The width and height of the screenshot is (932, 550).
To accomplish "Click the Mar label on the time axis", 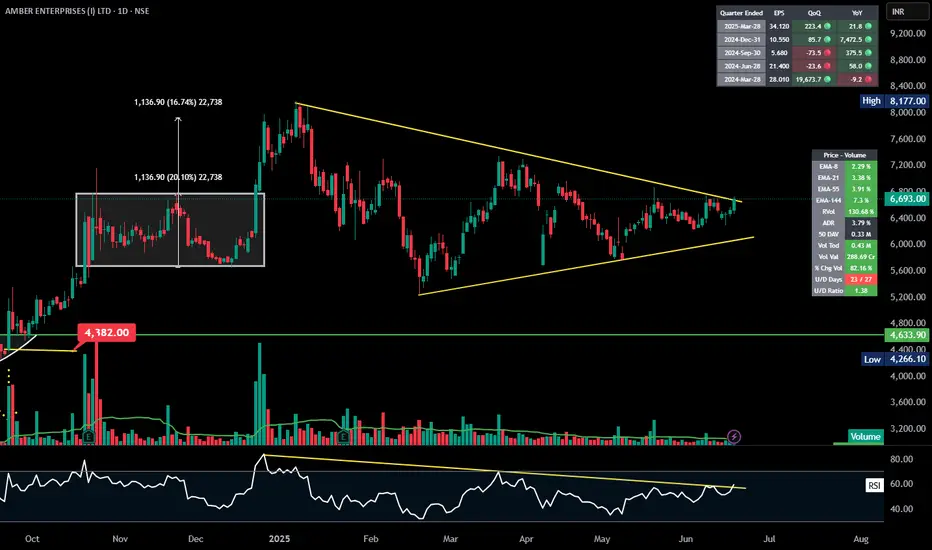I will pyautogui.click(x=451, y=539).
